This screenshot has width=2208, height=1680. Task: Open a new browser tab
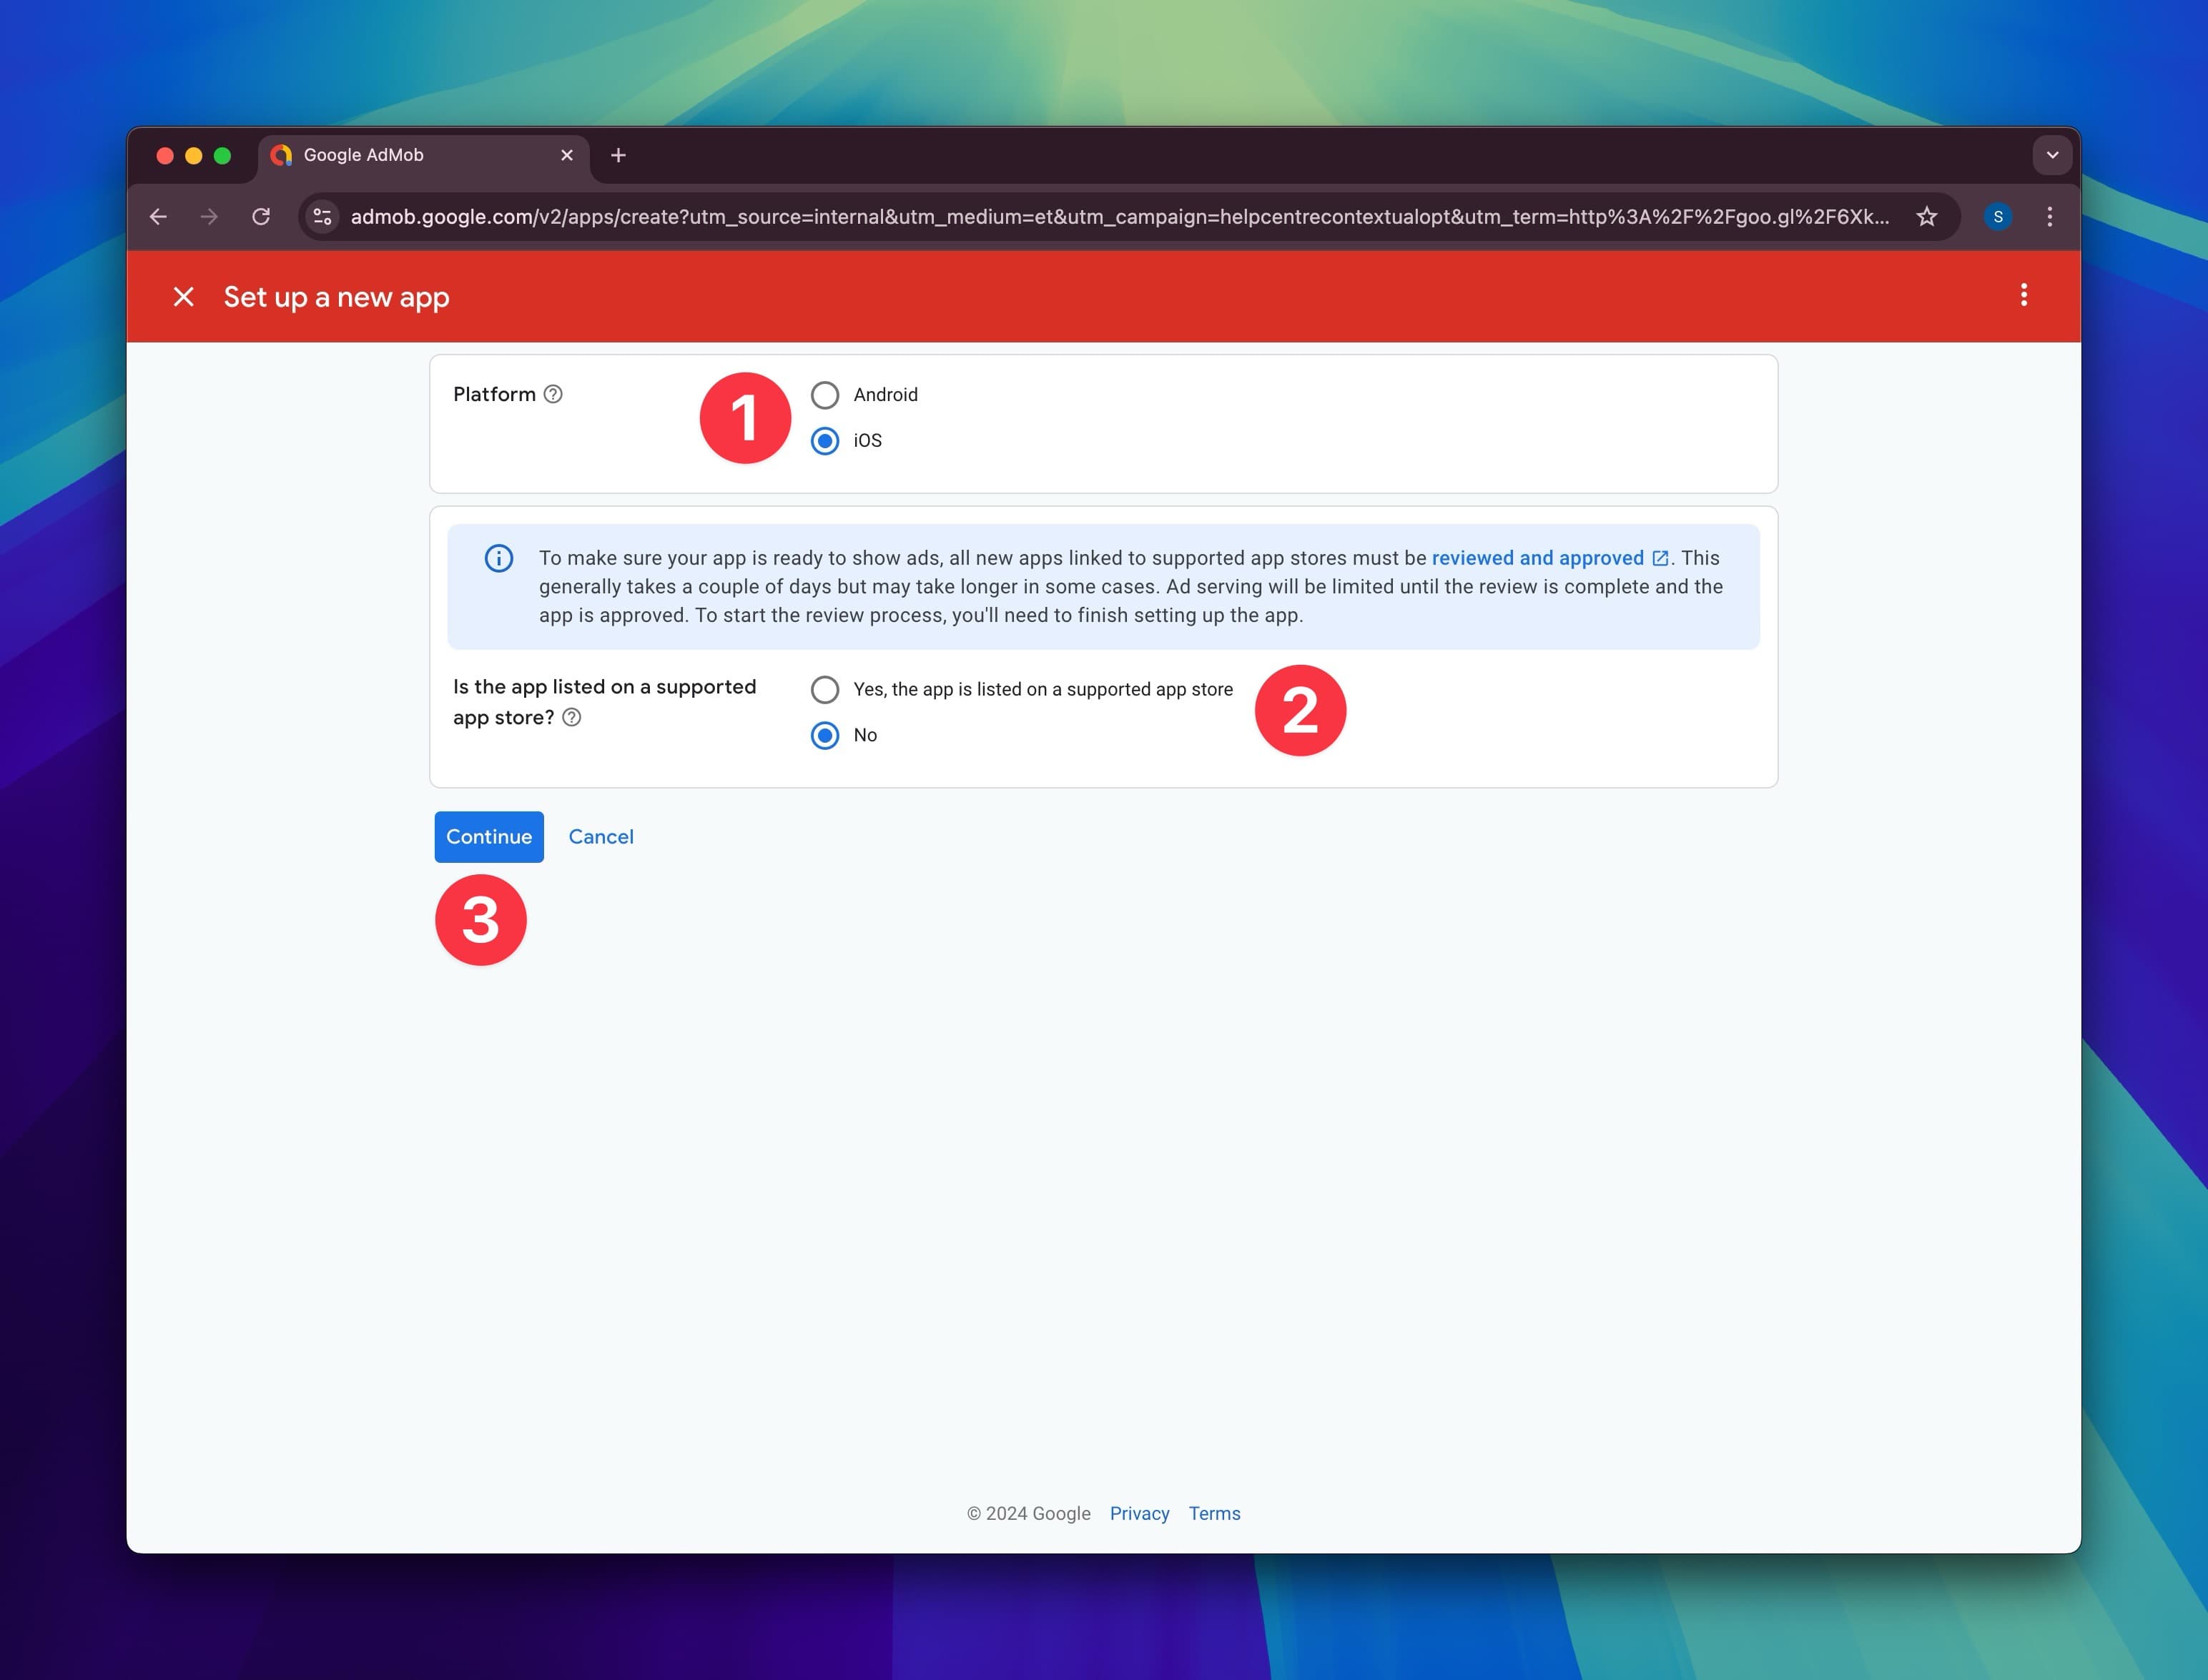coord(618,155)
